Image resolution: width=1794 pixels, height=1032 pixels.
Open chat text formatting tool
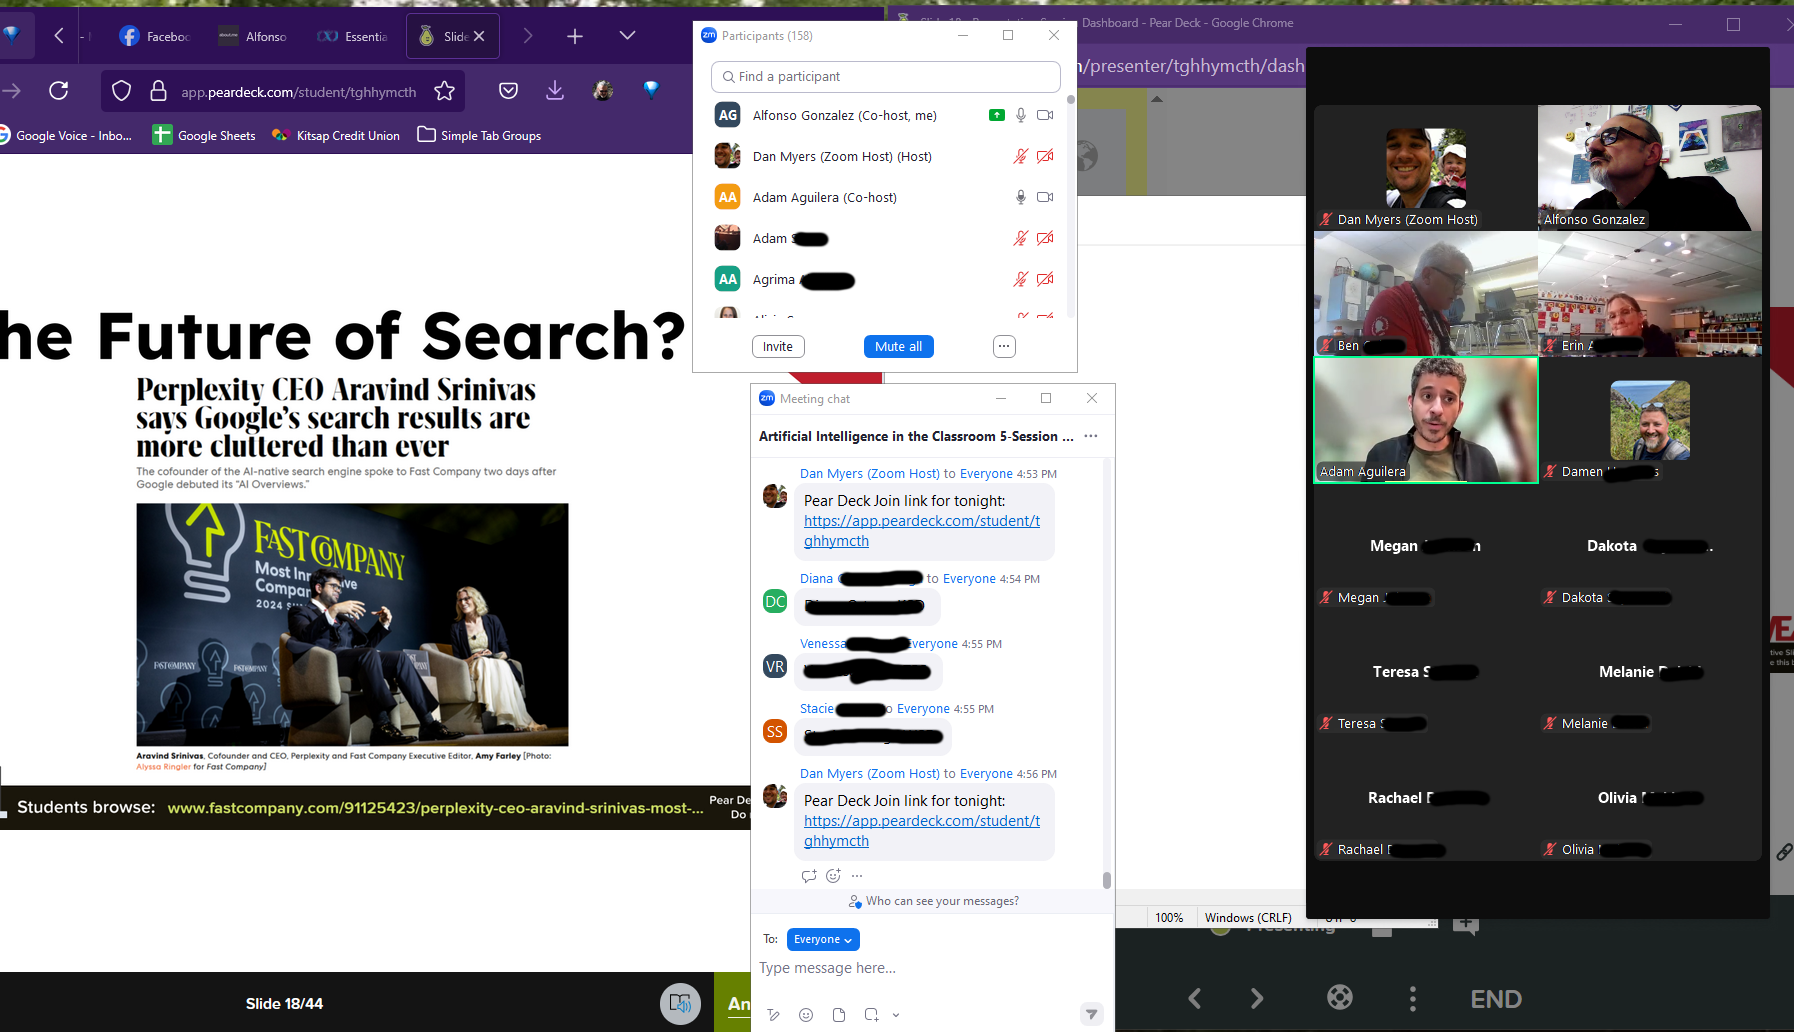[773, 1015]
